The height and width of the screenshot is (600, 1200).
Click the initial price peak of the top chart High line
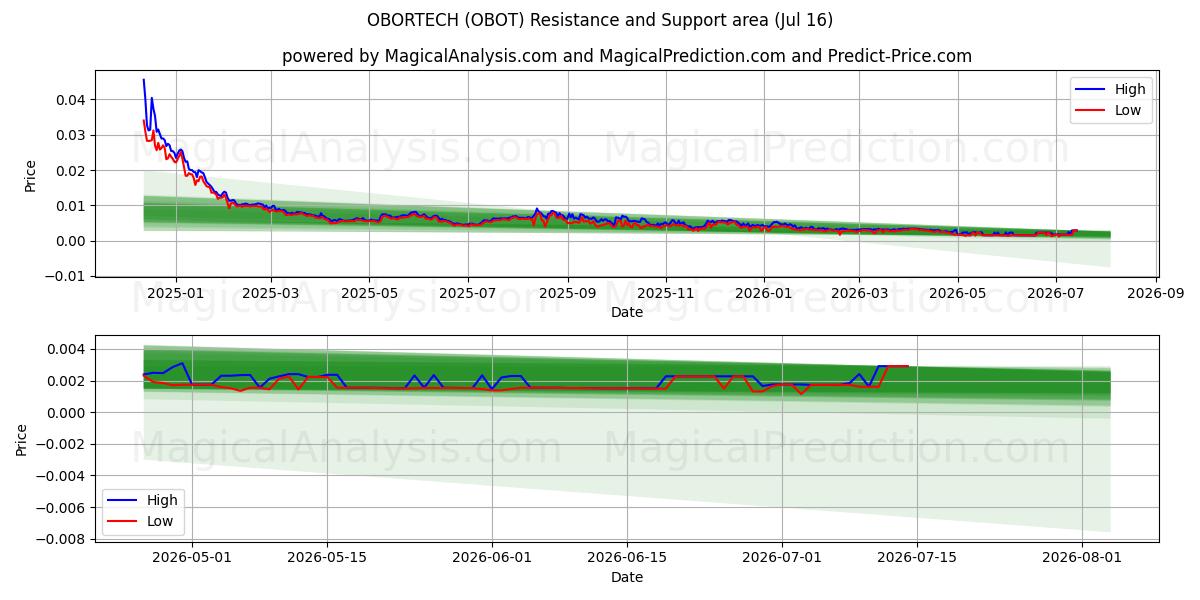[x=144, y=80]
